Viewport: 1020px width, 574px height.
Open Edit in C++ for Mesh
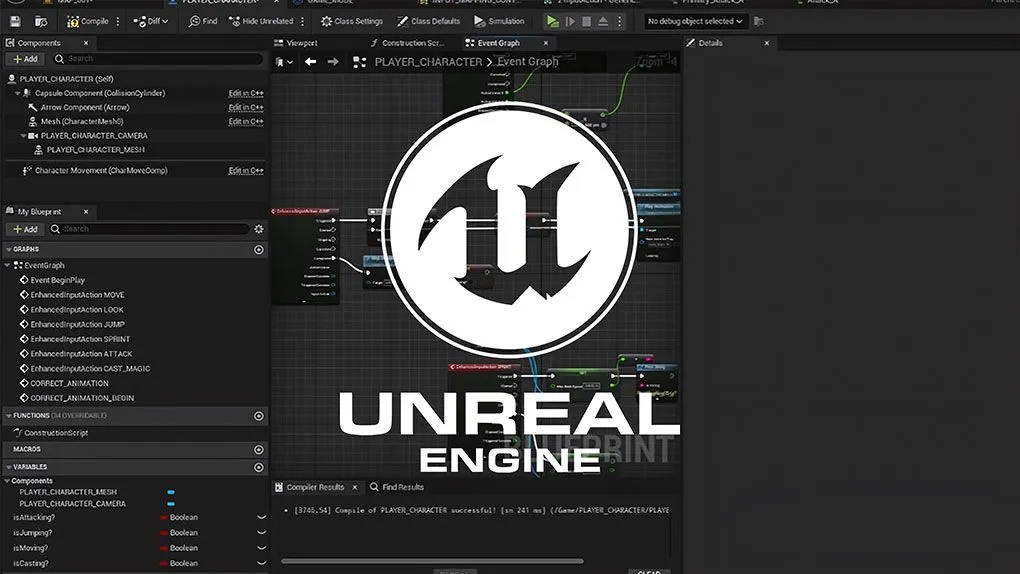click(x=246, y=122)
